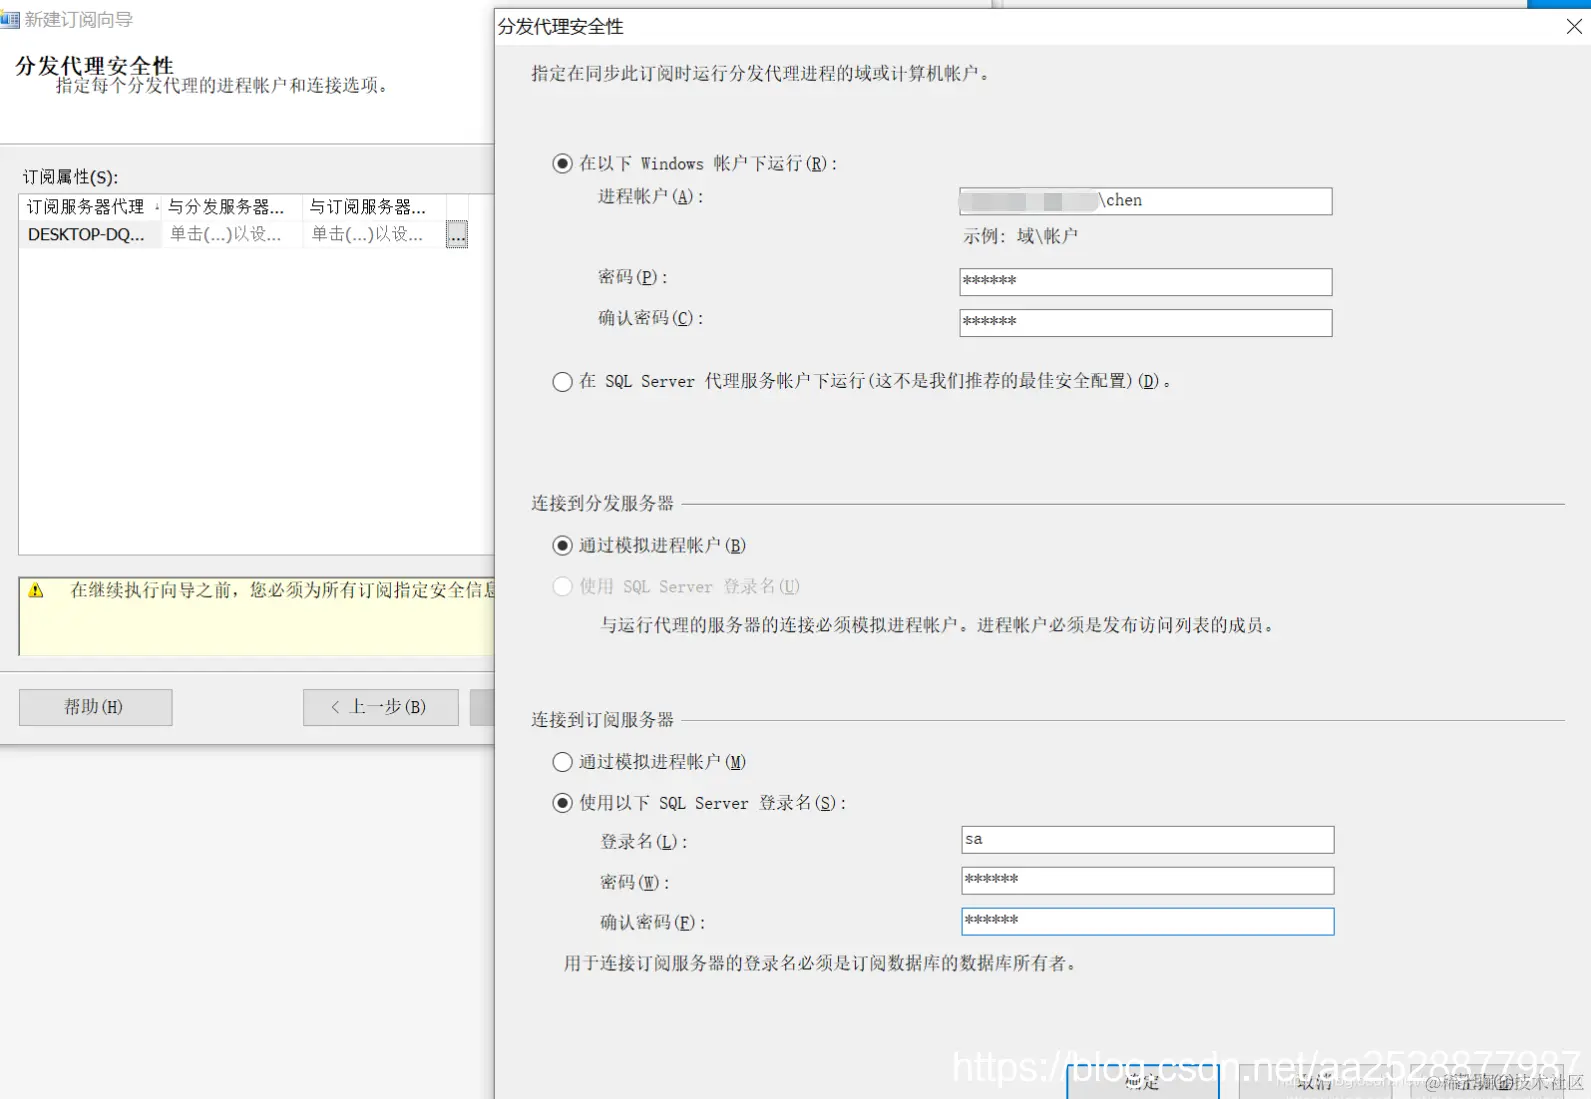Select the DESKTOP-DQ... subscriber row cell
Viewport: 1591px width, 1099px height.
[89, 235]
